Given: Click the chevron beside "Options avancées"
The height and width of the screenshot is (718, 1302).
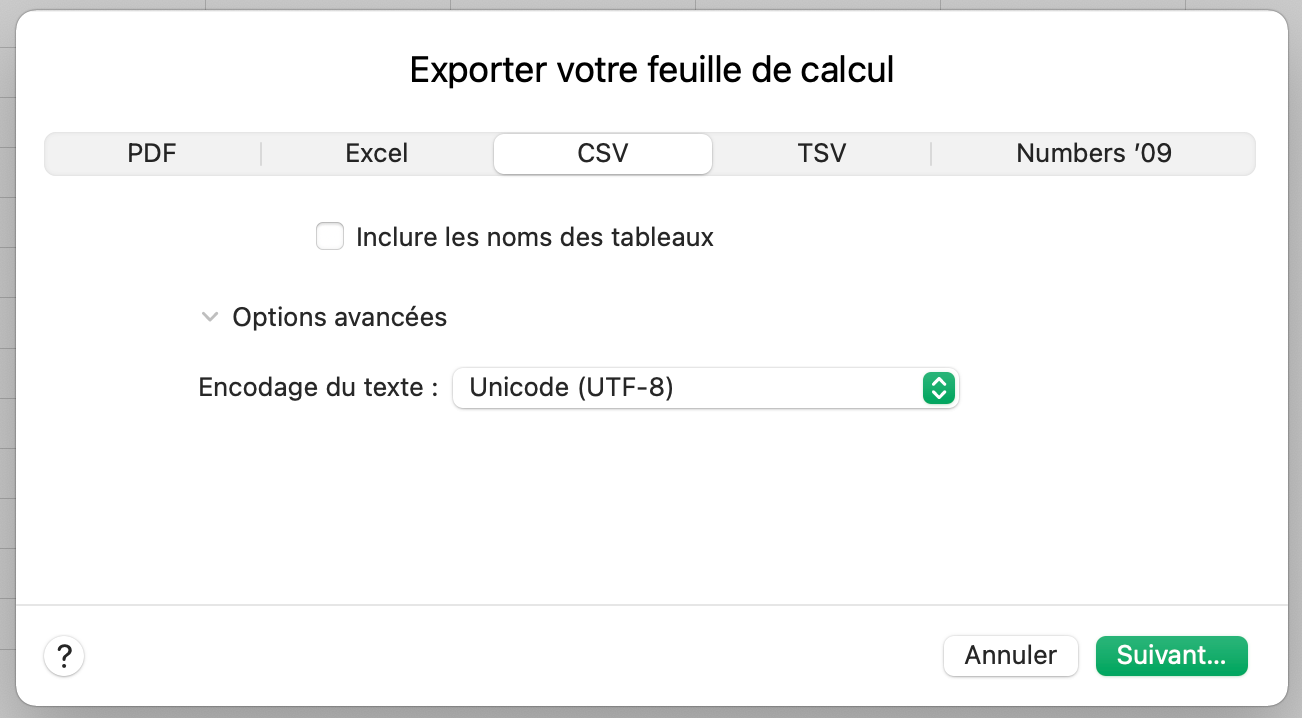Looking at the screenshot, I should (210, 316).
